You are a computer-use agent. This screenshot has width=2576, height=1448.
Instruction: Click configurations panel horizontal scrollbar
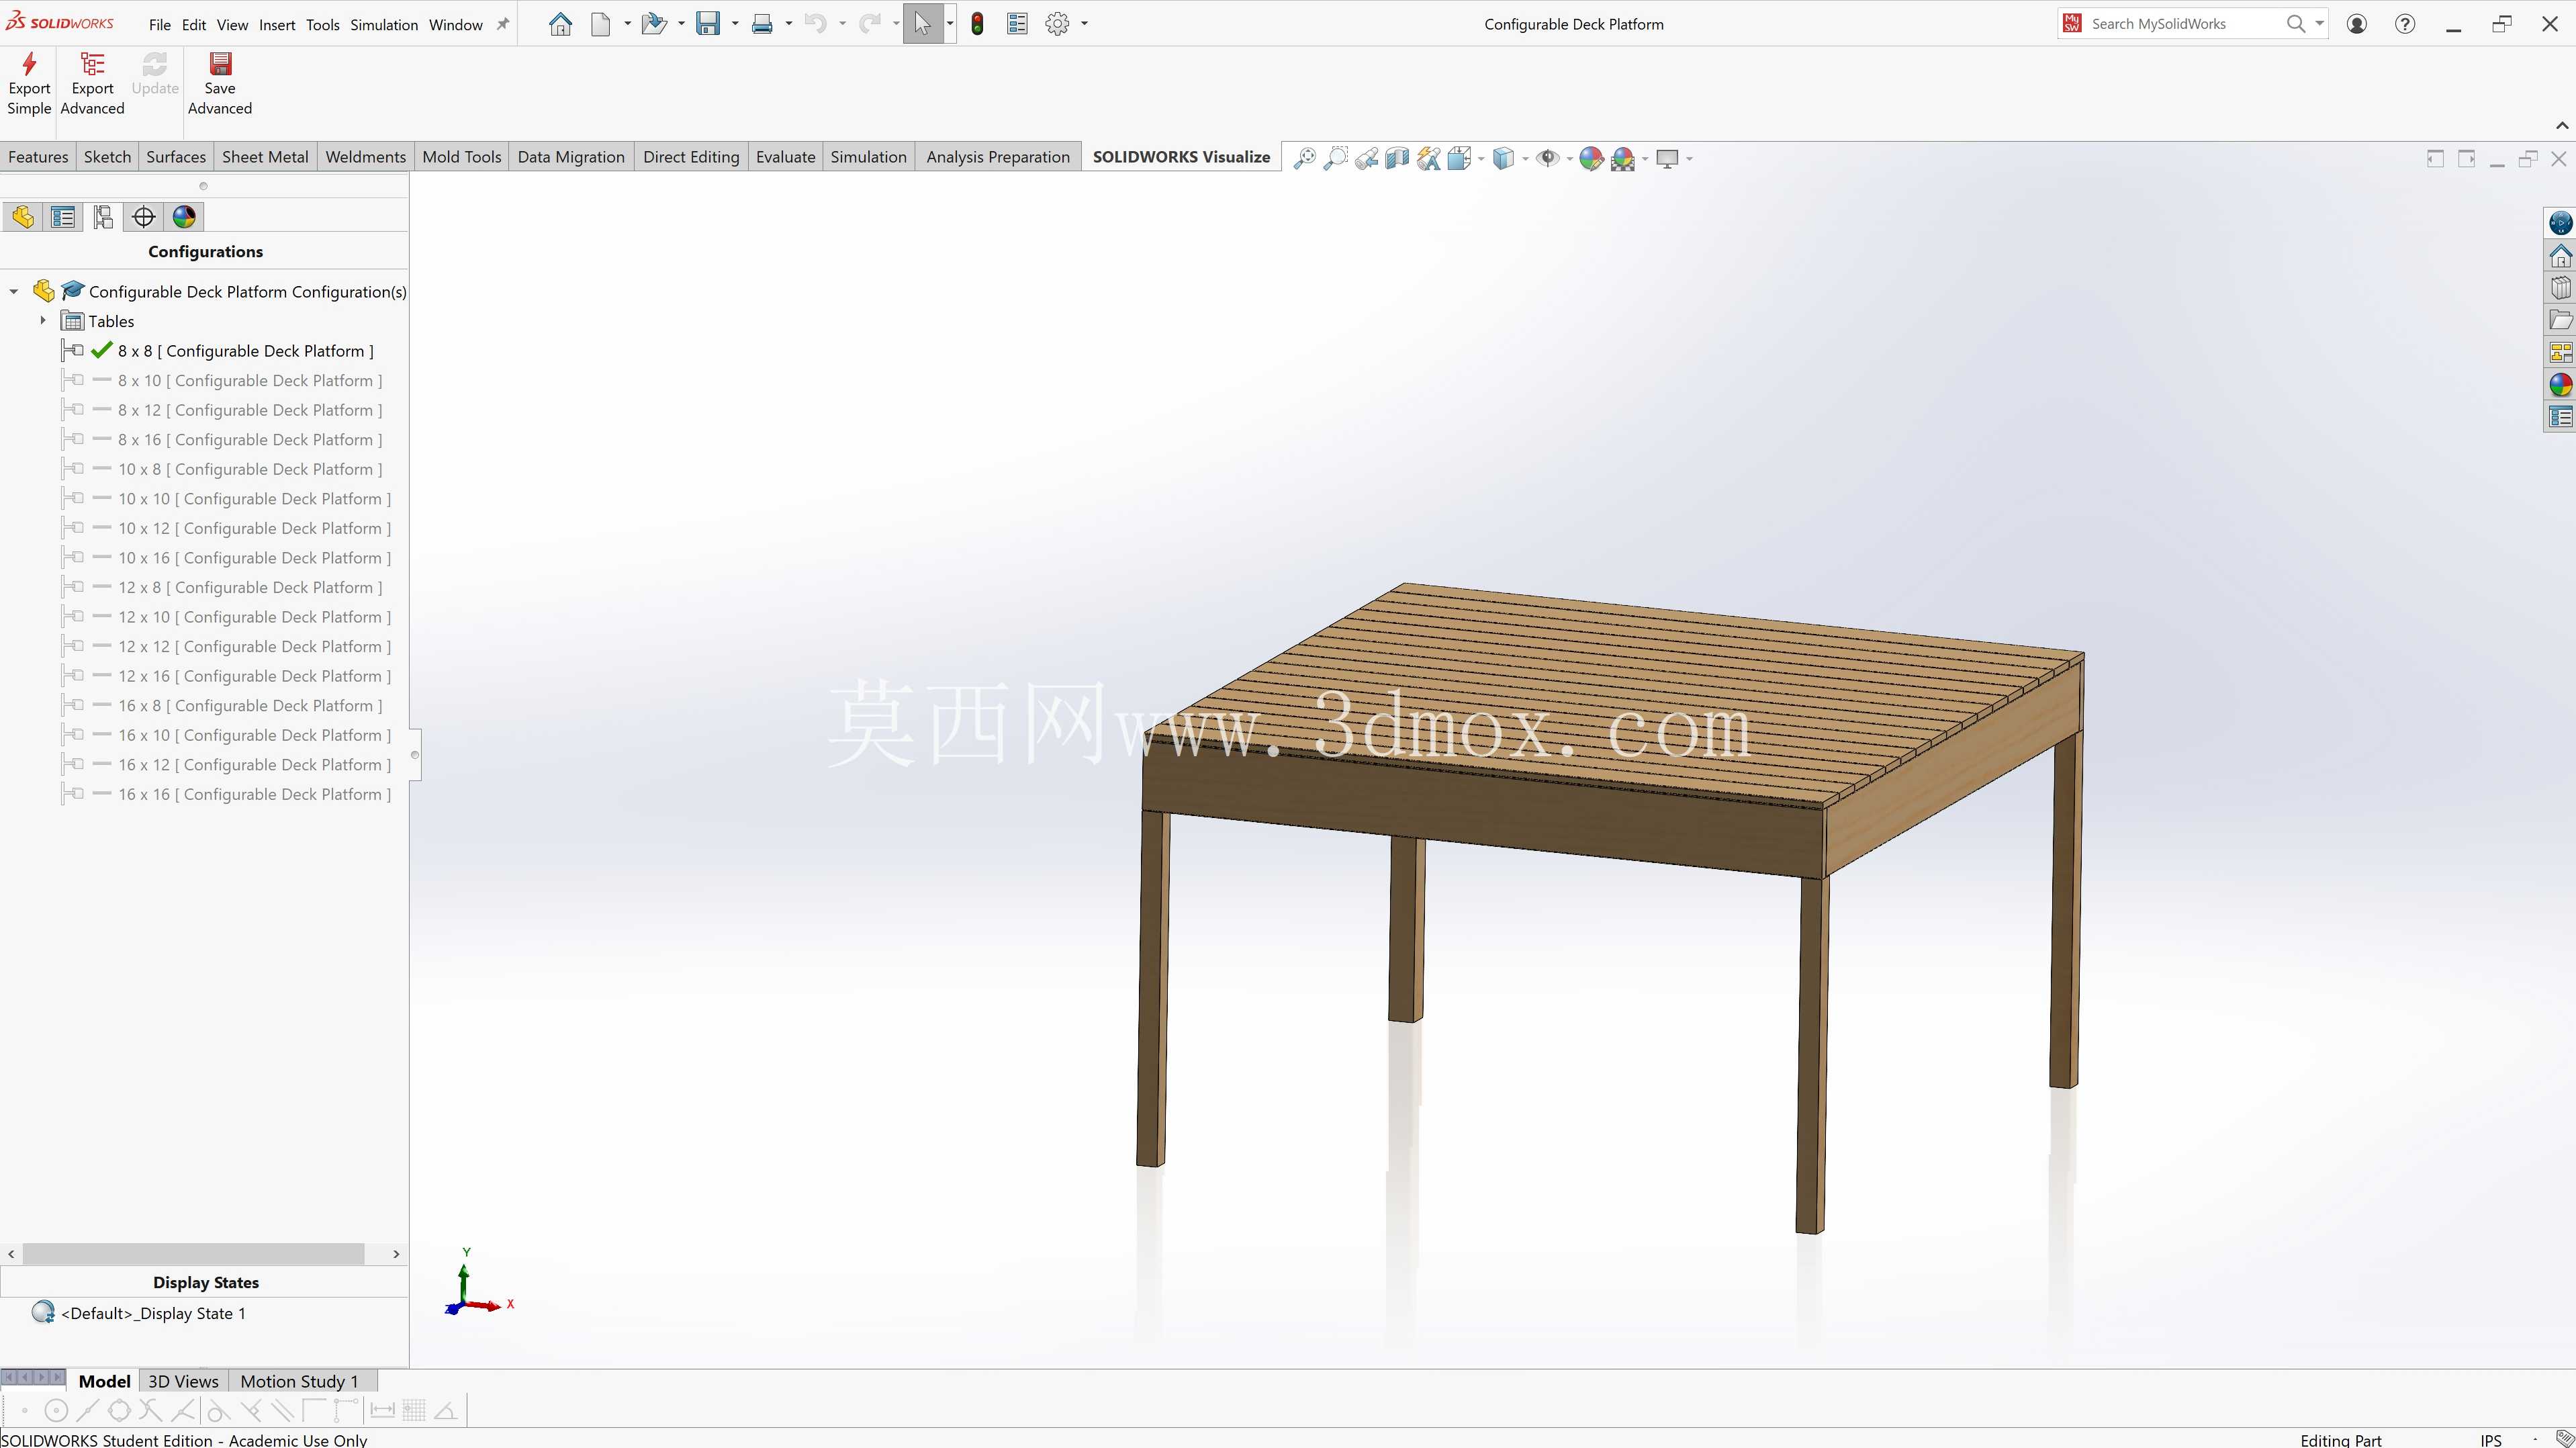point(193,1254)
